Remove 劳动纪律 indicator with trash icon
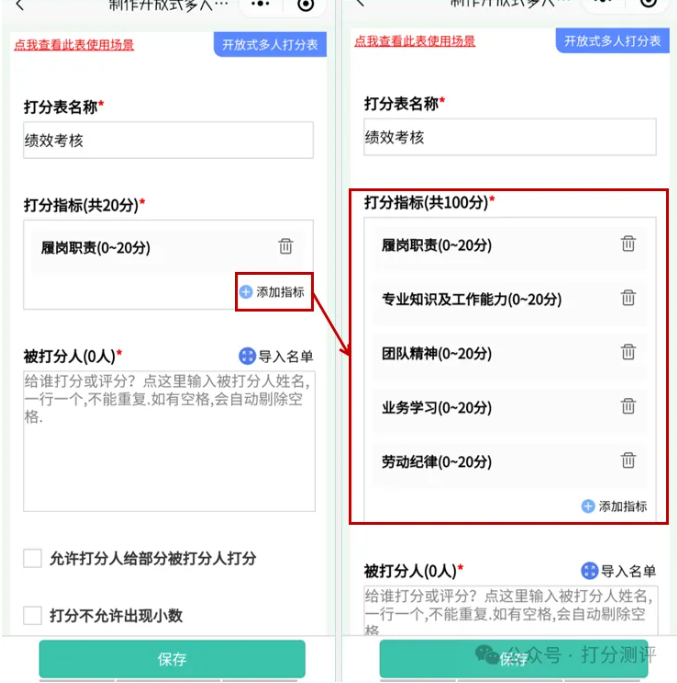Viewport: 677px width, 683px height. pos(628,460)
